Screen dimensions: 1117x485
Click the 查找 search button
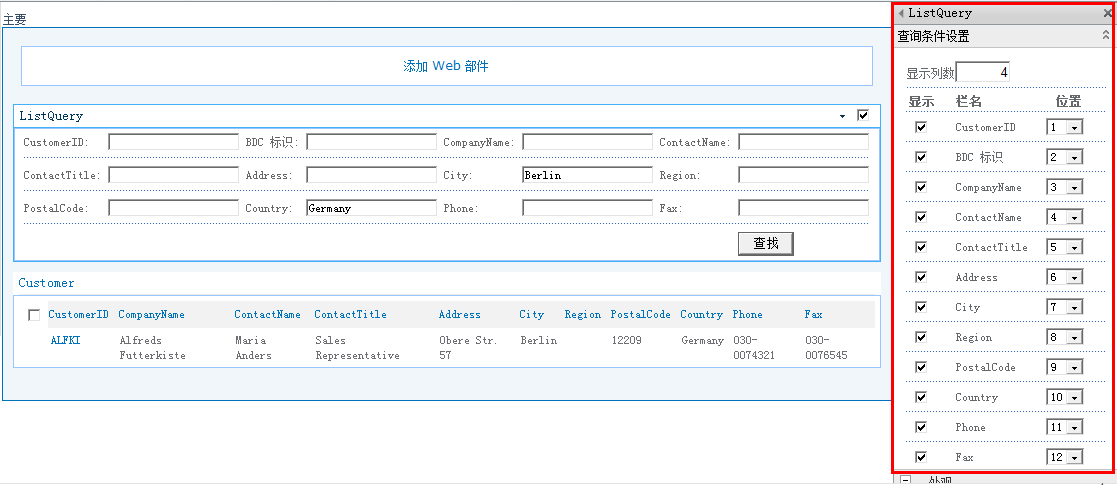point(766,244)
